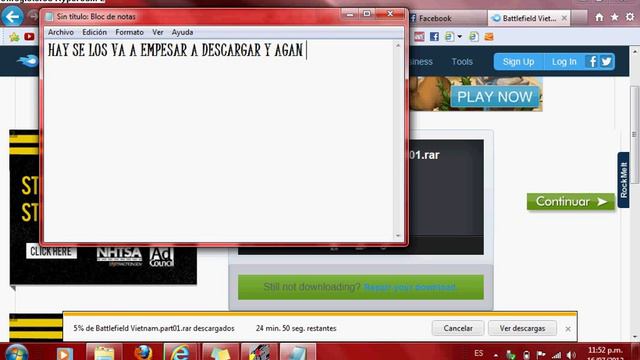This screenshot has height=360, width=640.
Task: Click the screen recorder taskbar icon
Action: coord(259,352)
